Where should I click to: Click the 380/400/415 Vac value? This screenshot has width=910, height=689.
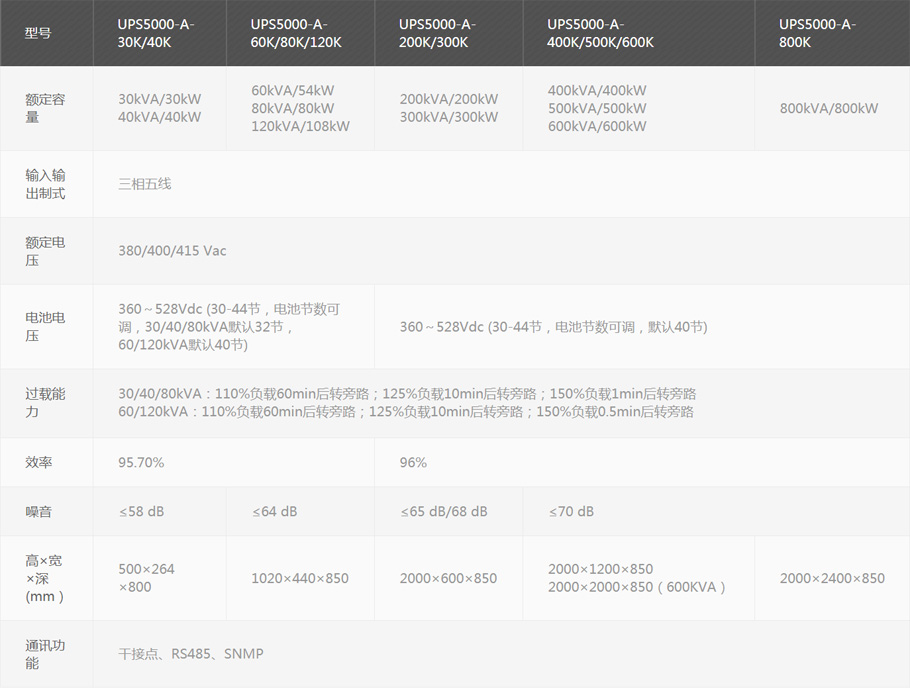tap(172, 251)
